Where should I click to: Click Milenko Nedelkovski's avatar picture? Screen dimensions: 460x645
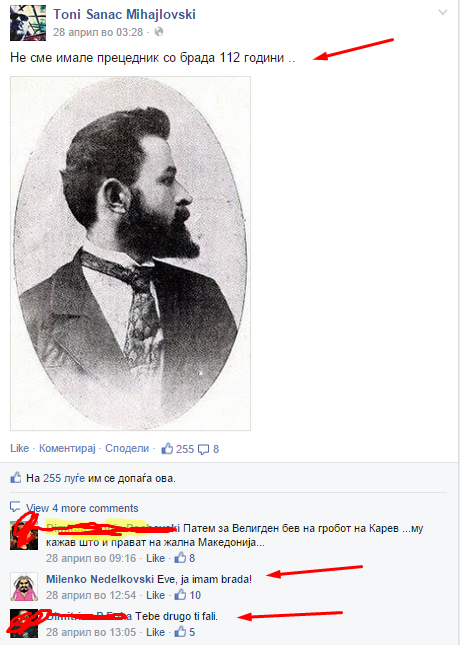click(24, 587)
